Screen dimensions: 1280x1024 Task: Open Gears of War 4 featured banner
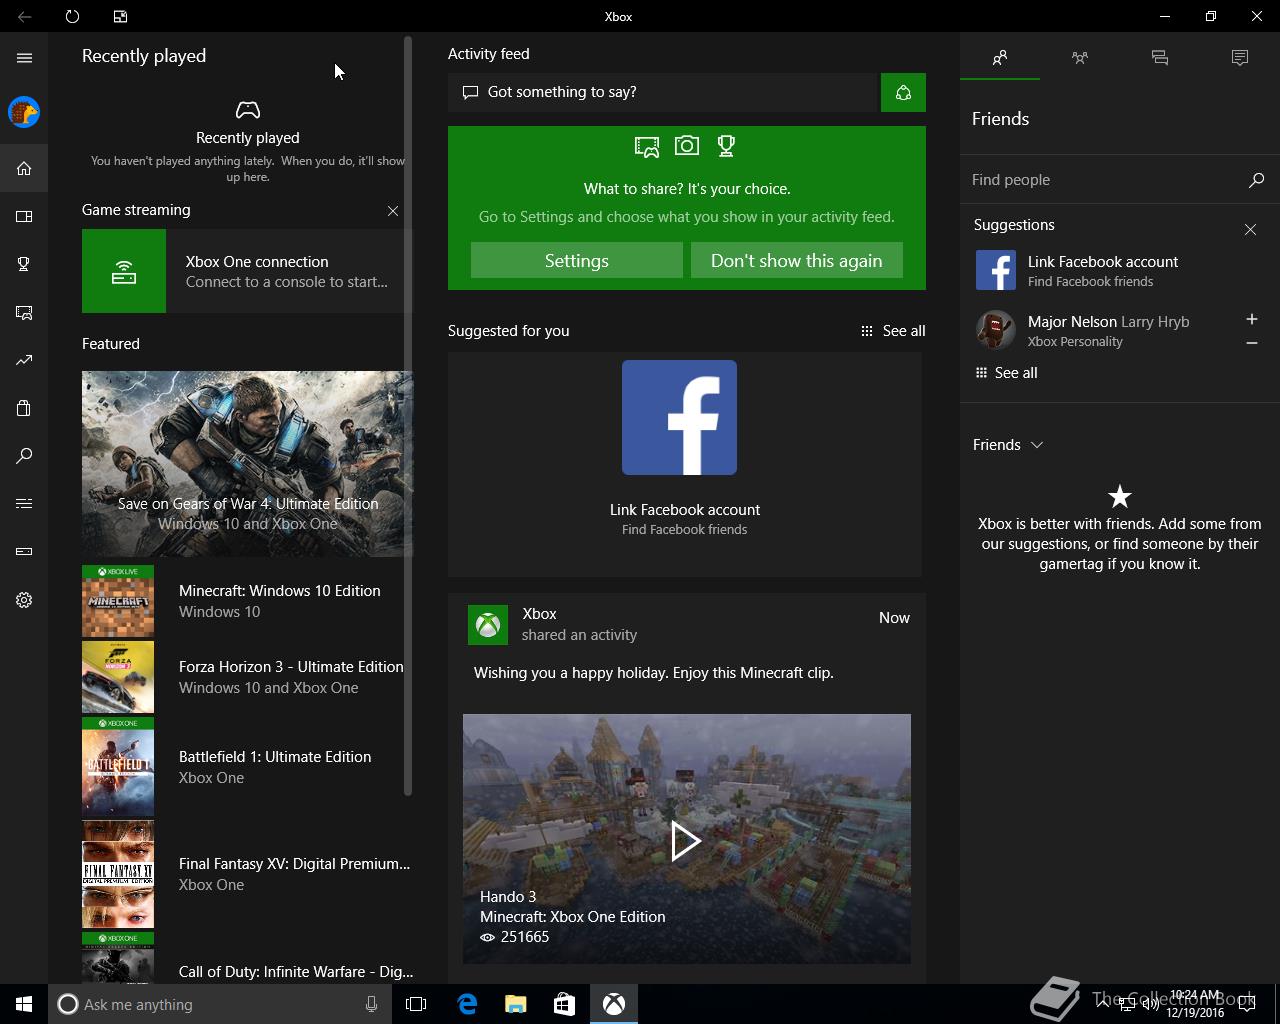pyautogui.click(x=247, y=464)
